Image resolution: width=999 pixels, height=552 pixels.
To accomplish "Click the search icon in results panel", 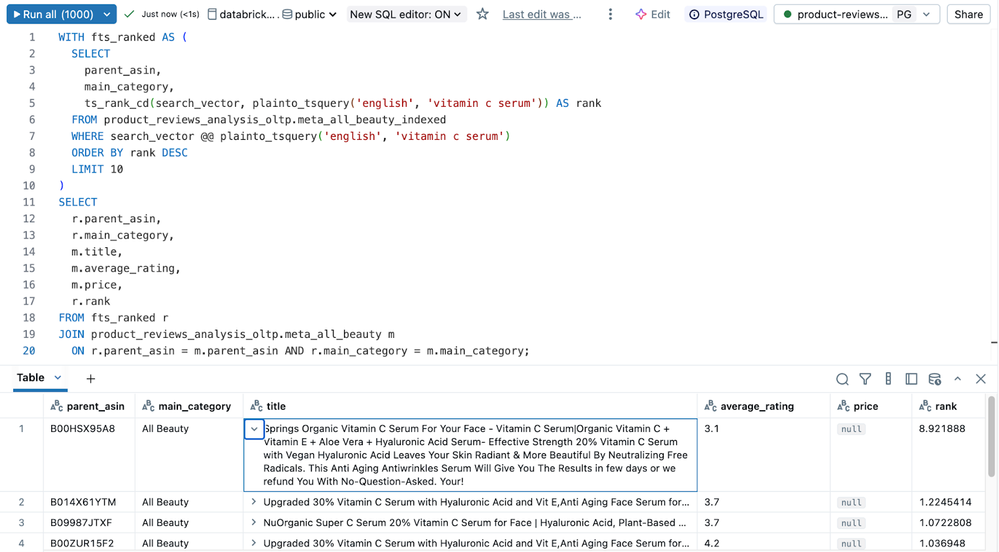I will tap(842, 379).
